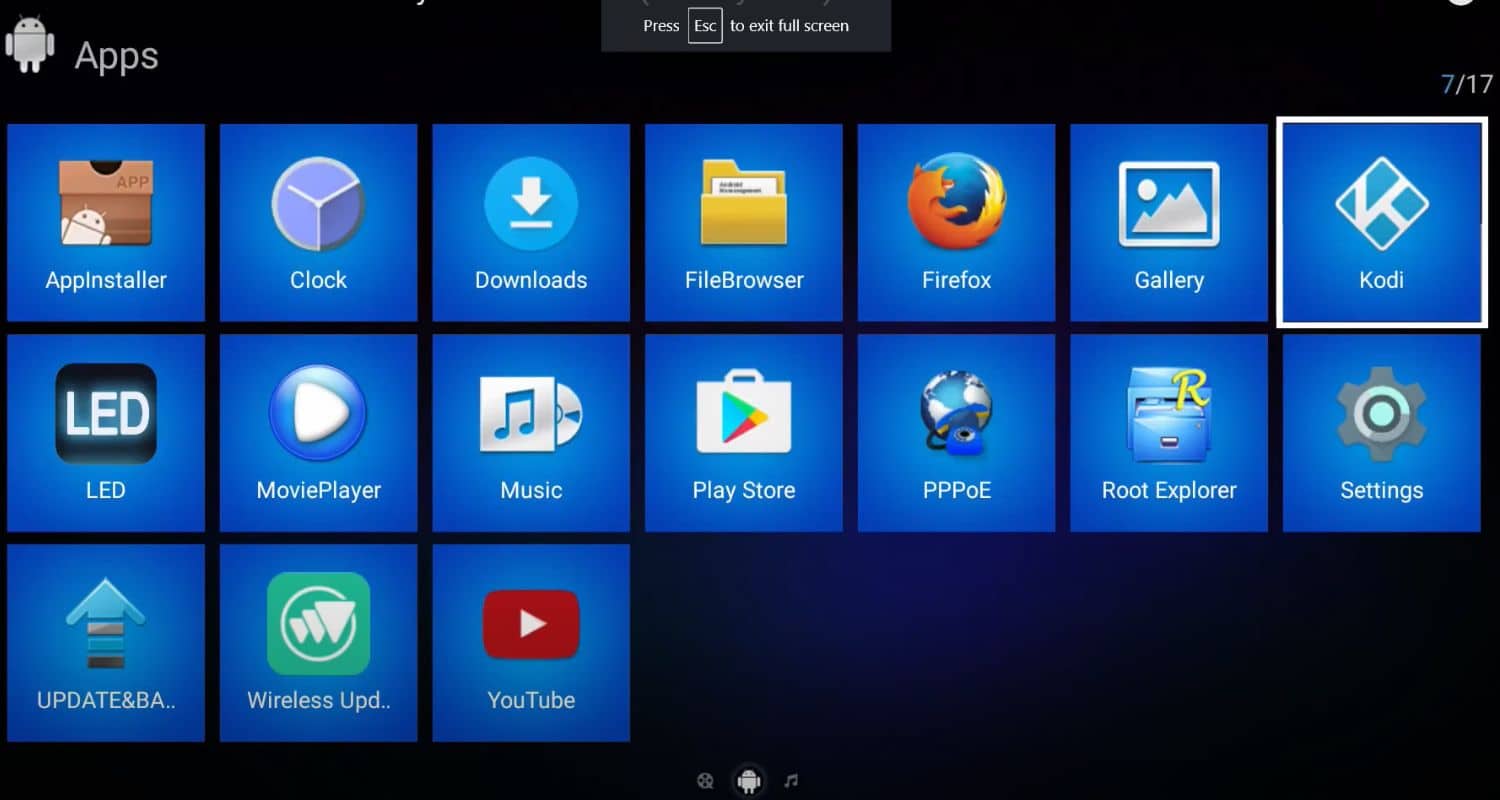Open the UPDATE&BA.. app tile
This screenshot has width=1500, height=800.
point(106,643)
